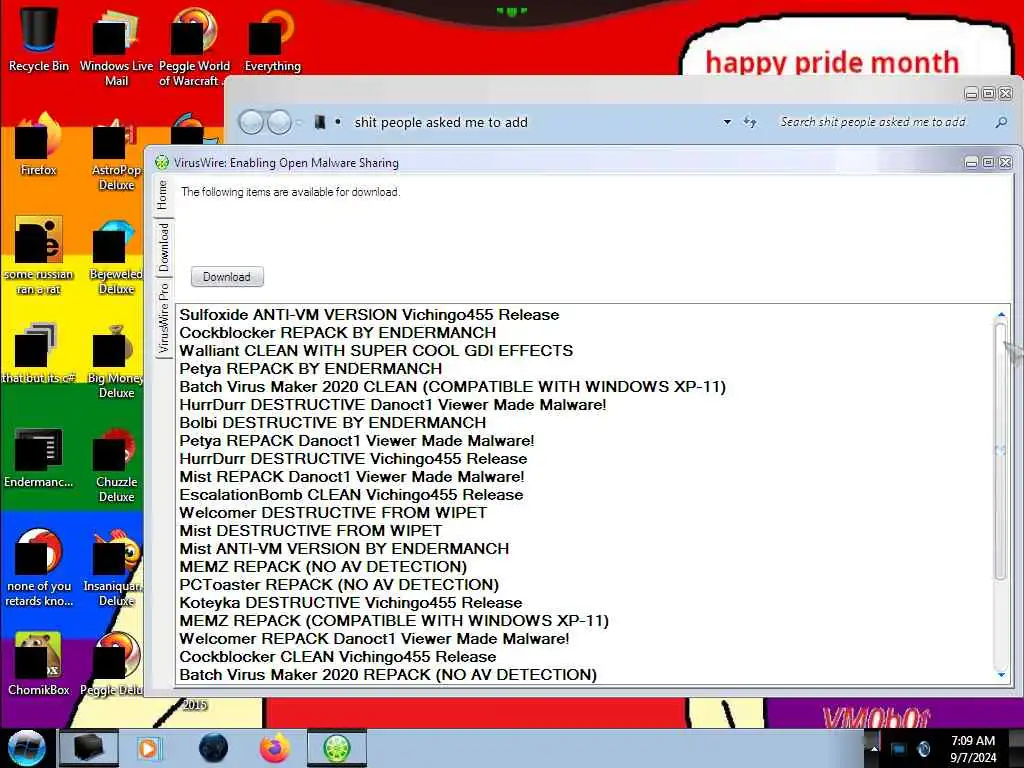This screenshot has width=1024, height=768.
Task: Select 'Petya REPACK Danoct1 Viewer Made Malware!'
Action: (x=357, y=441)
